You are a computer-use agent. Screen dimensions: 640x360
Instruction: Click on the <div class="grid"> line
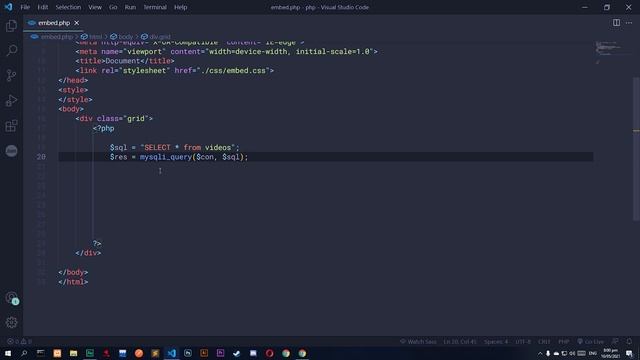click(x=114, y=118)
